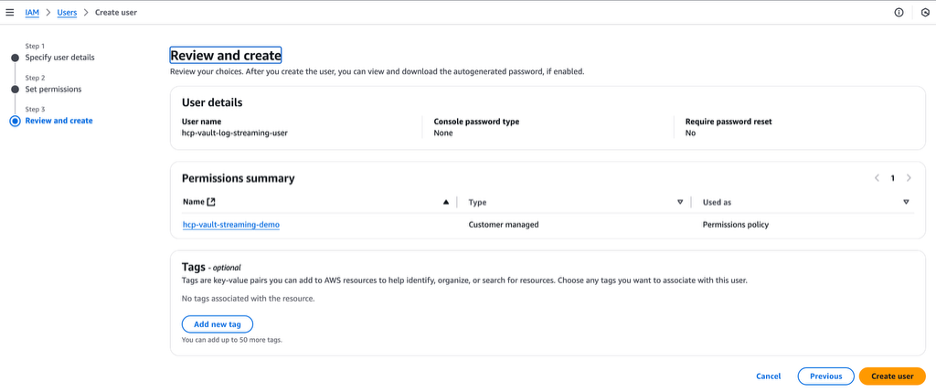Screen dimensions: 936x392
Task: Open the hamburger navigation menu
Action: coord(10,12)
